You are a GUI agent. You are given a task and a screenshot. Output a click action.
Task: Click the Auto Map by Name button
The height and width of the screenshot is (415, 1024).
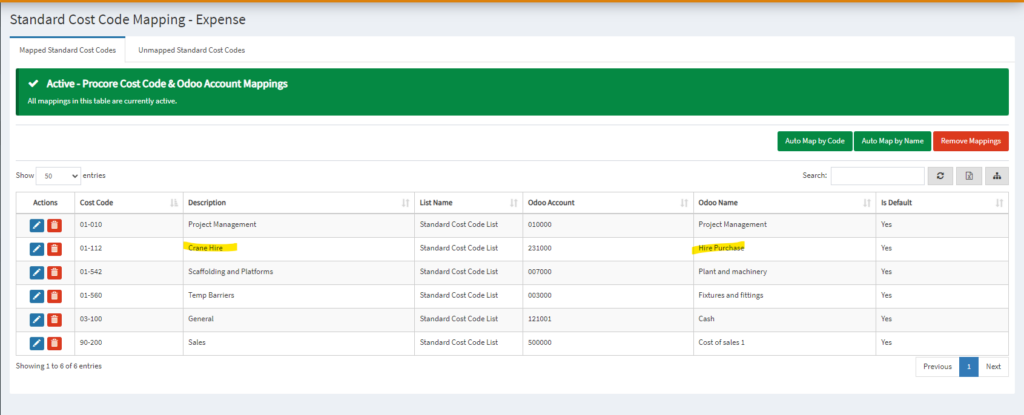[892, 141]
